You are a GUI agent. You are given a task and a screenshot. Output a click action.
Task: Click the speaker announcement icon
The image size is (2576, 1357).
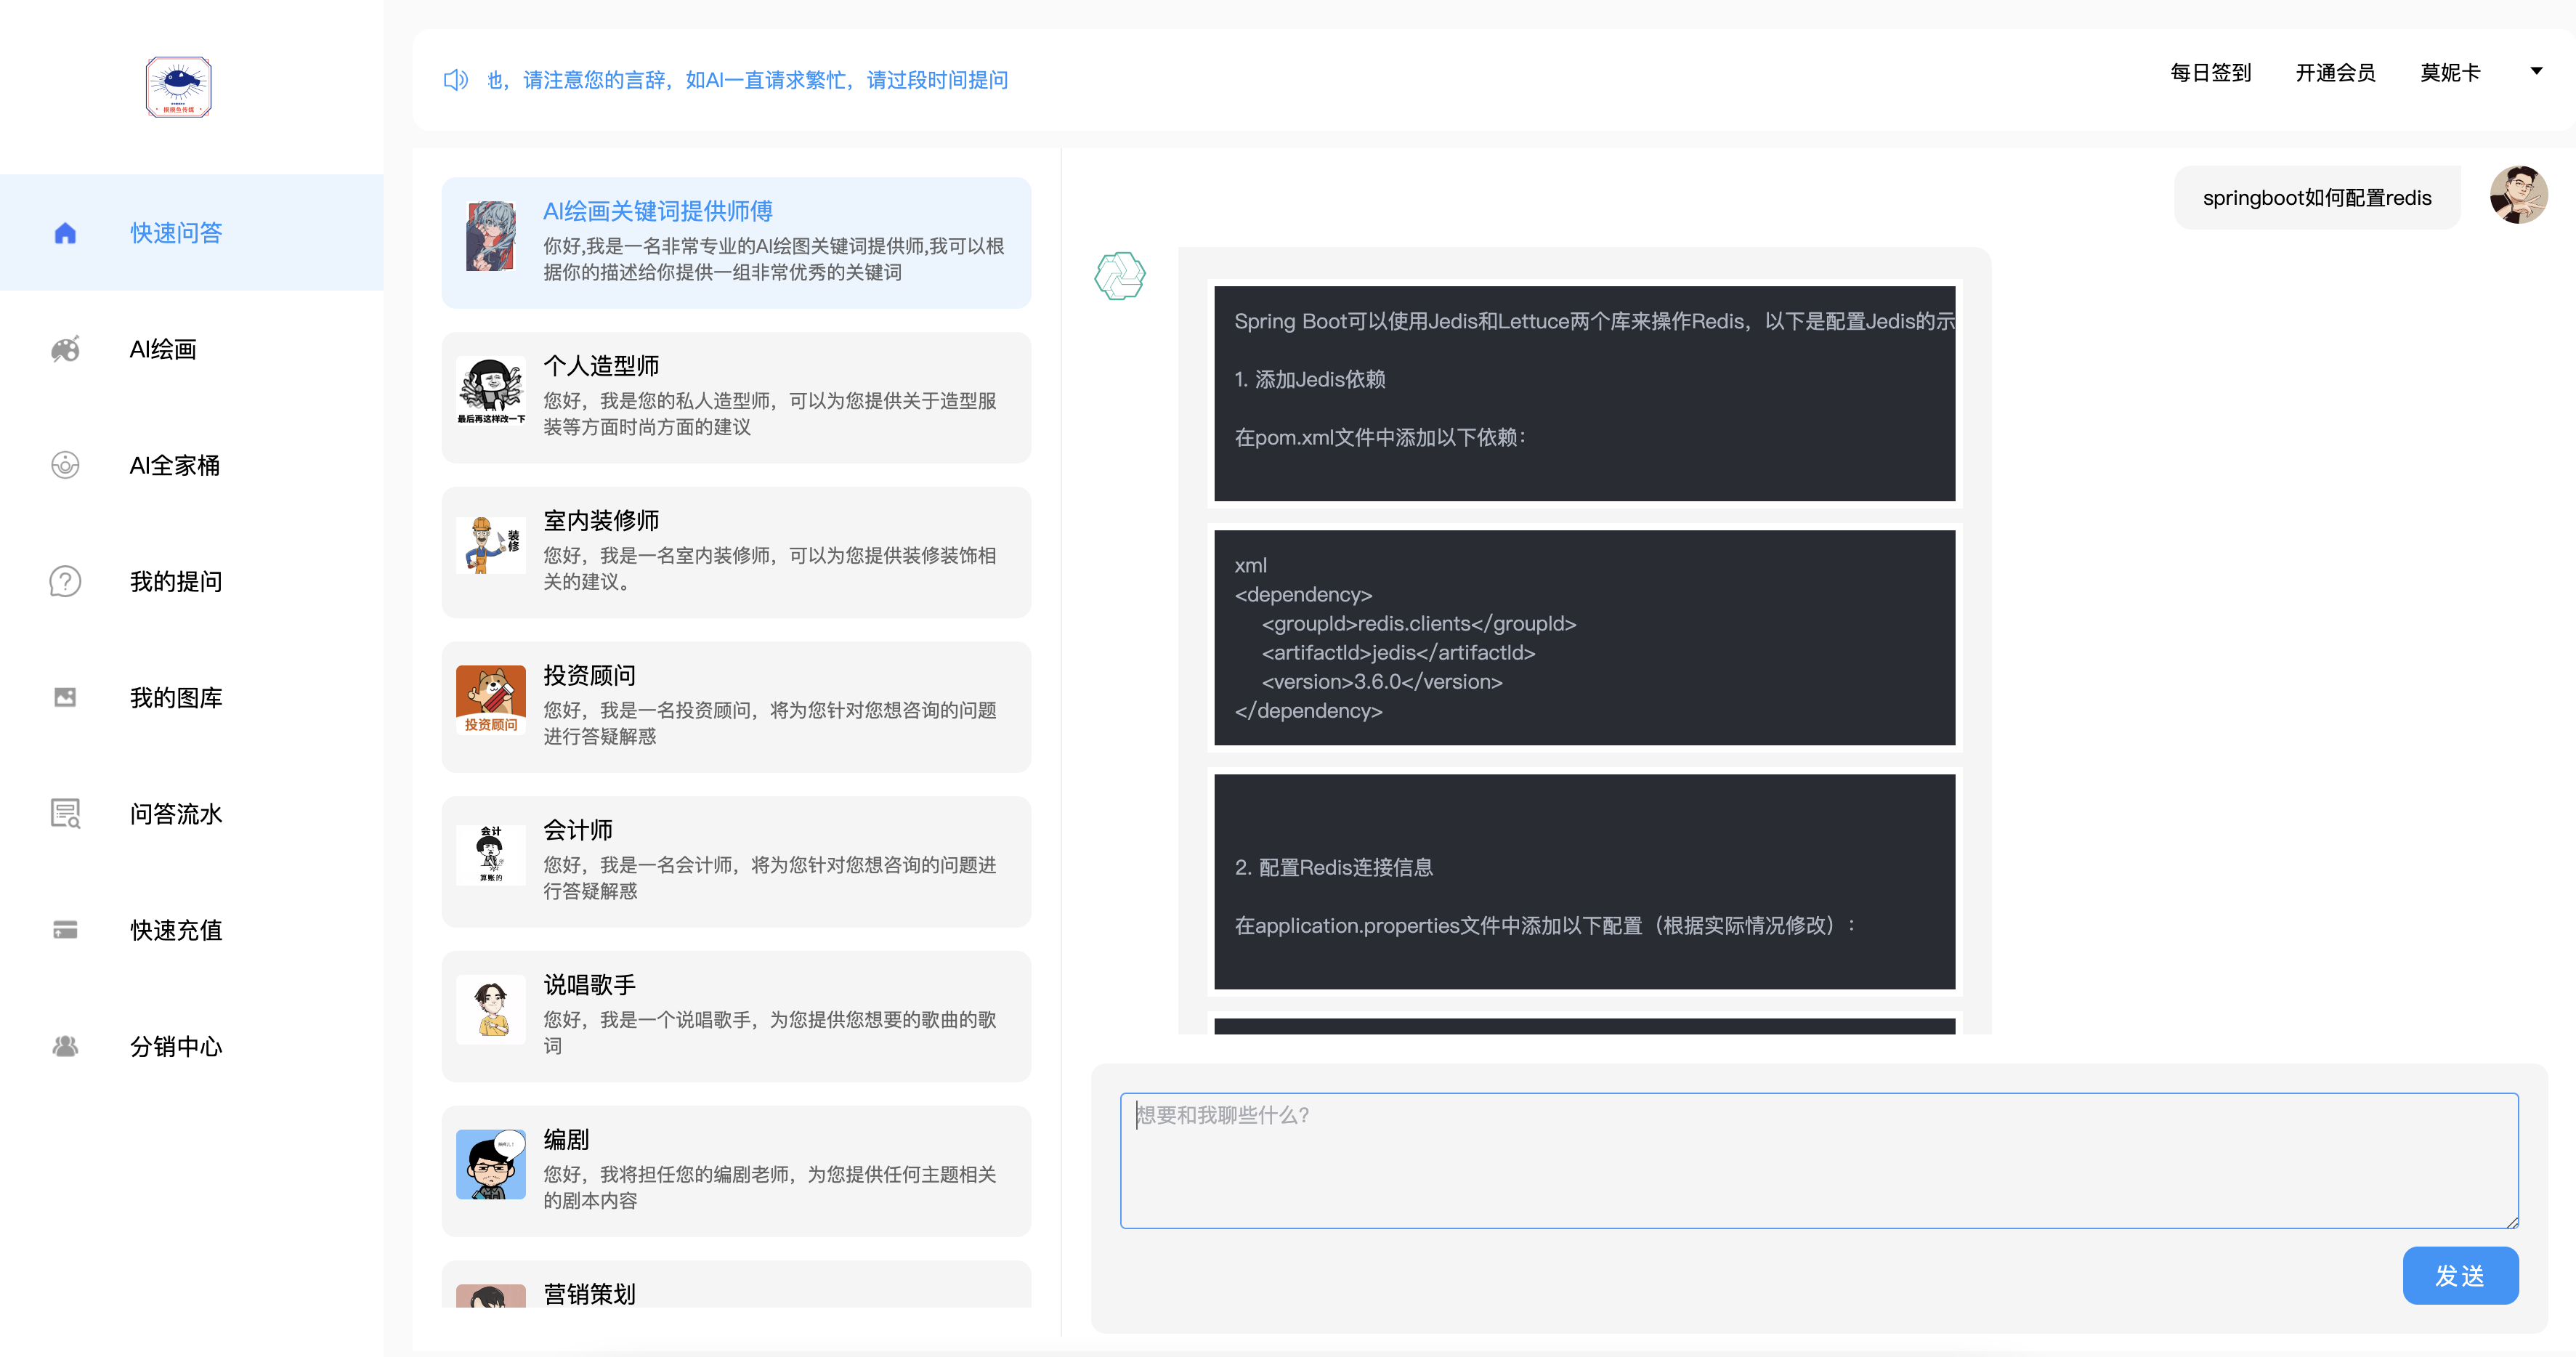(455, 80)
